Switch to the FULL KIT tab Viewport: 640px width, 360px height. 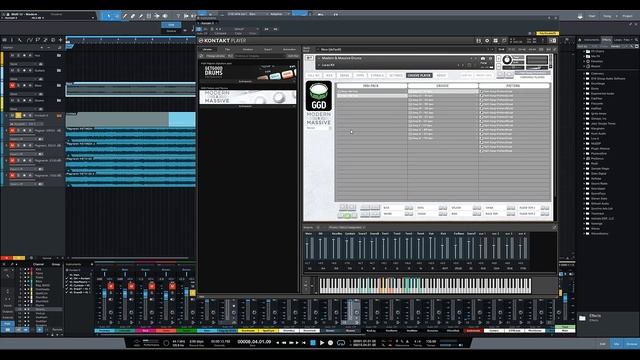313,76
